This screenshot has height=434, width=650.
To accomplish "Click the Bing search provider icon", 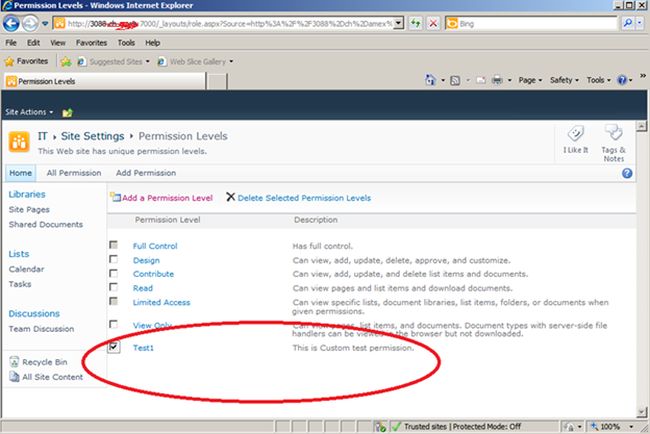I will (452, 23).
